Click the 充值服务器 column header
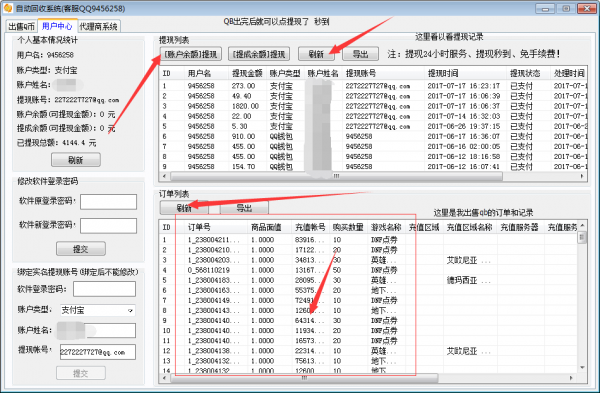Viewport: 600px width, 393px height. pos(520,227)
